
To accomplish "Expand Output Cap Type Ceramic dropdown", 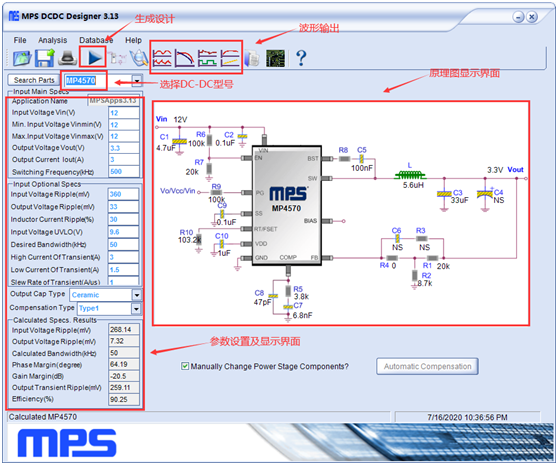I will click(137, 295).
